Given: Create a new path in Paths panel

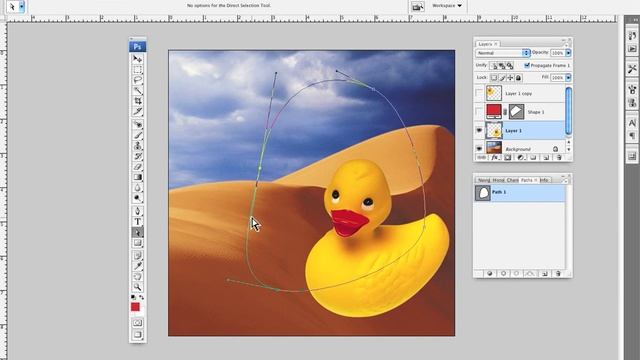Looking at the screenshot, I should (x=545, y=273).
